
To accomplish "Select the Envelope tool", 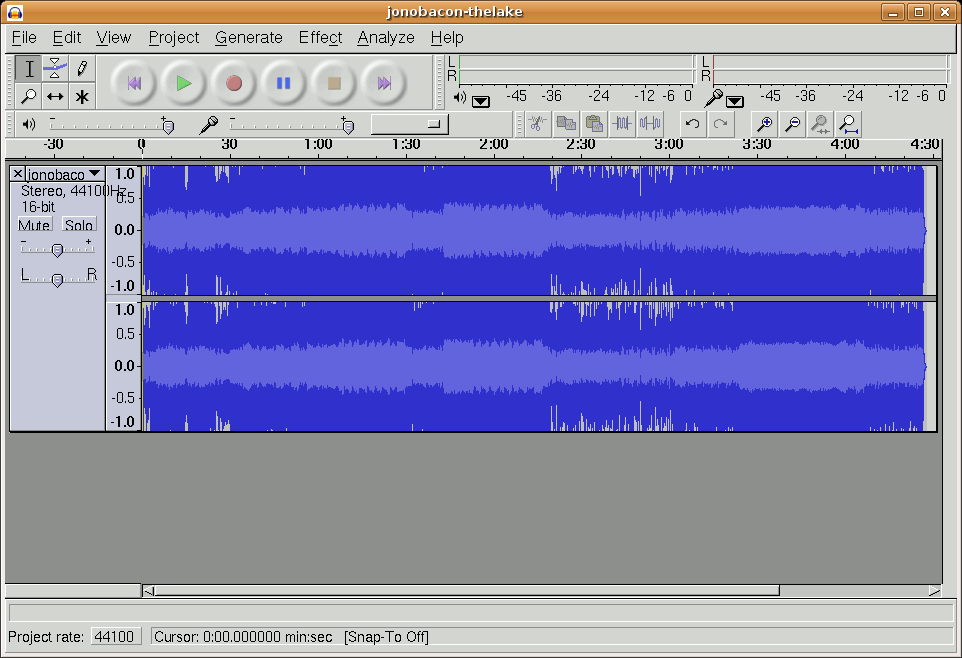I will tap(55, 69).
